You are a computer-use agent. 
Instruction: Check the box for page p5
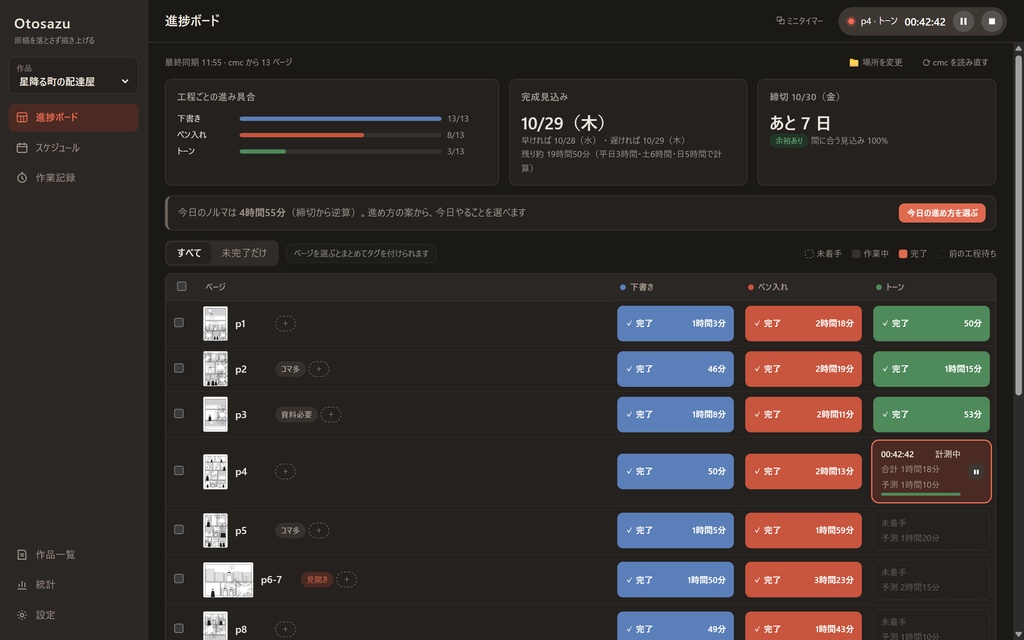click(179, 530)
